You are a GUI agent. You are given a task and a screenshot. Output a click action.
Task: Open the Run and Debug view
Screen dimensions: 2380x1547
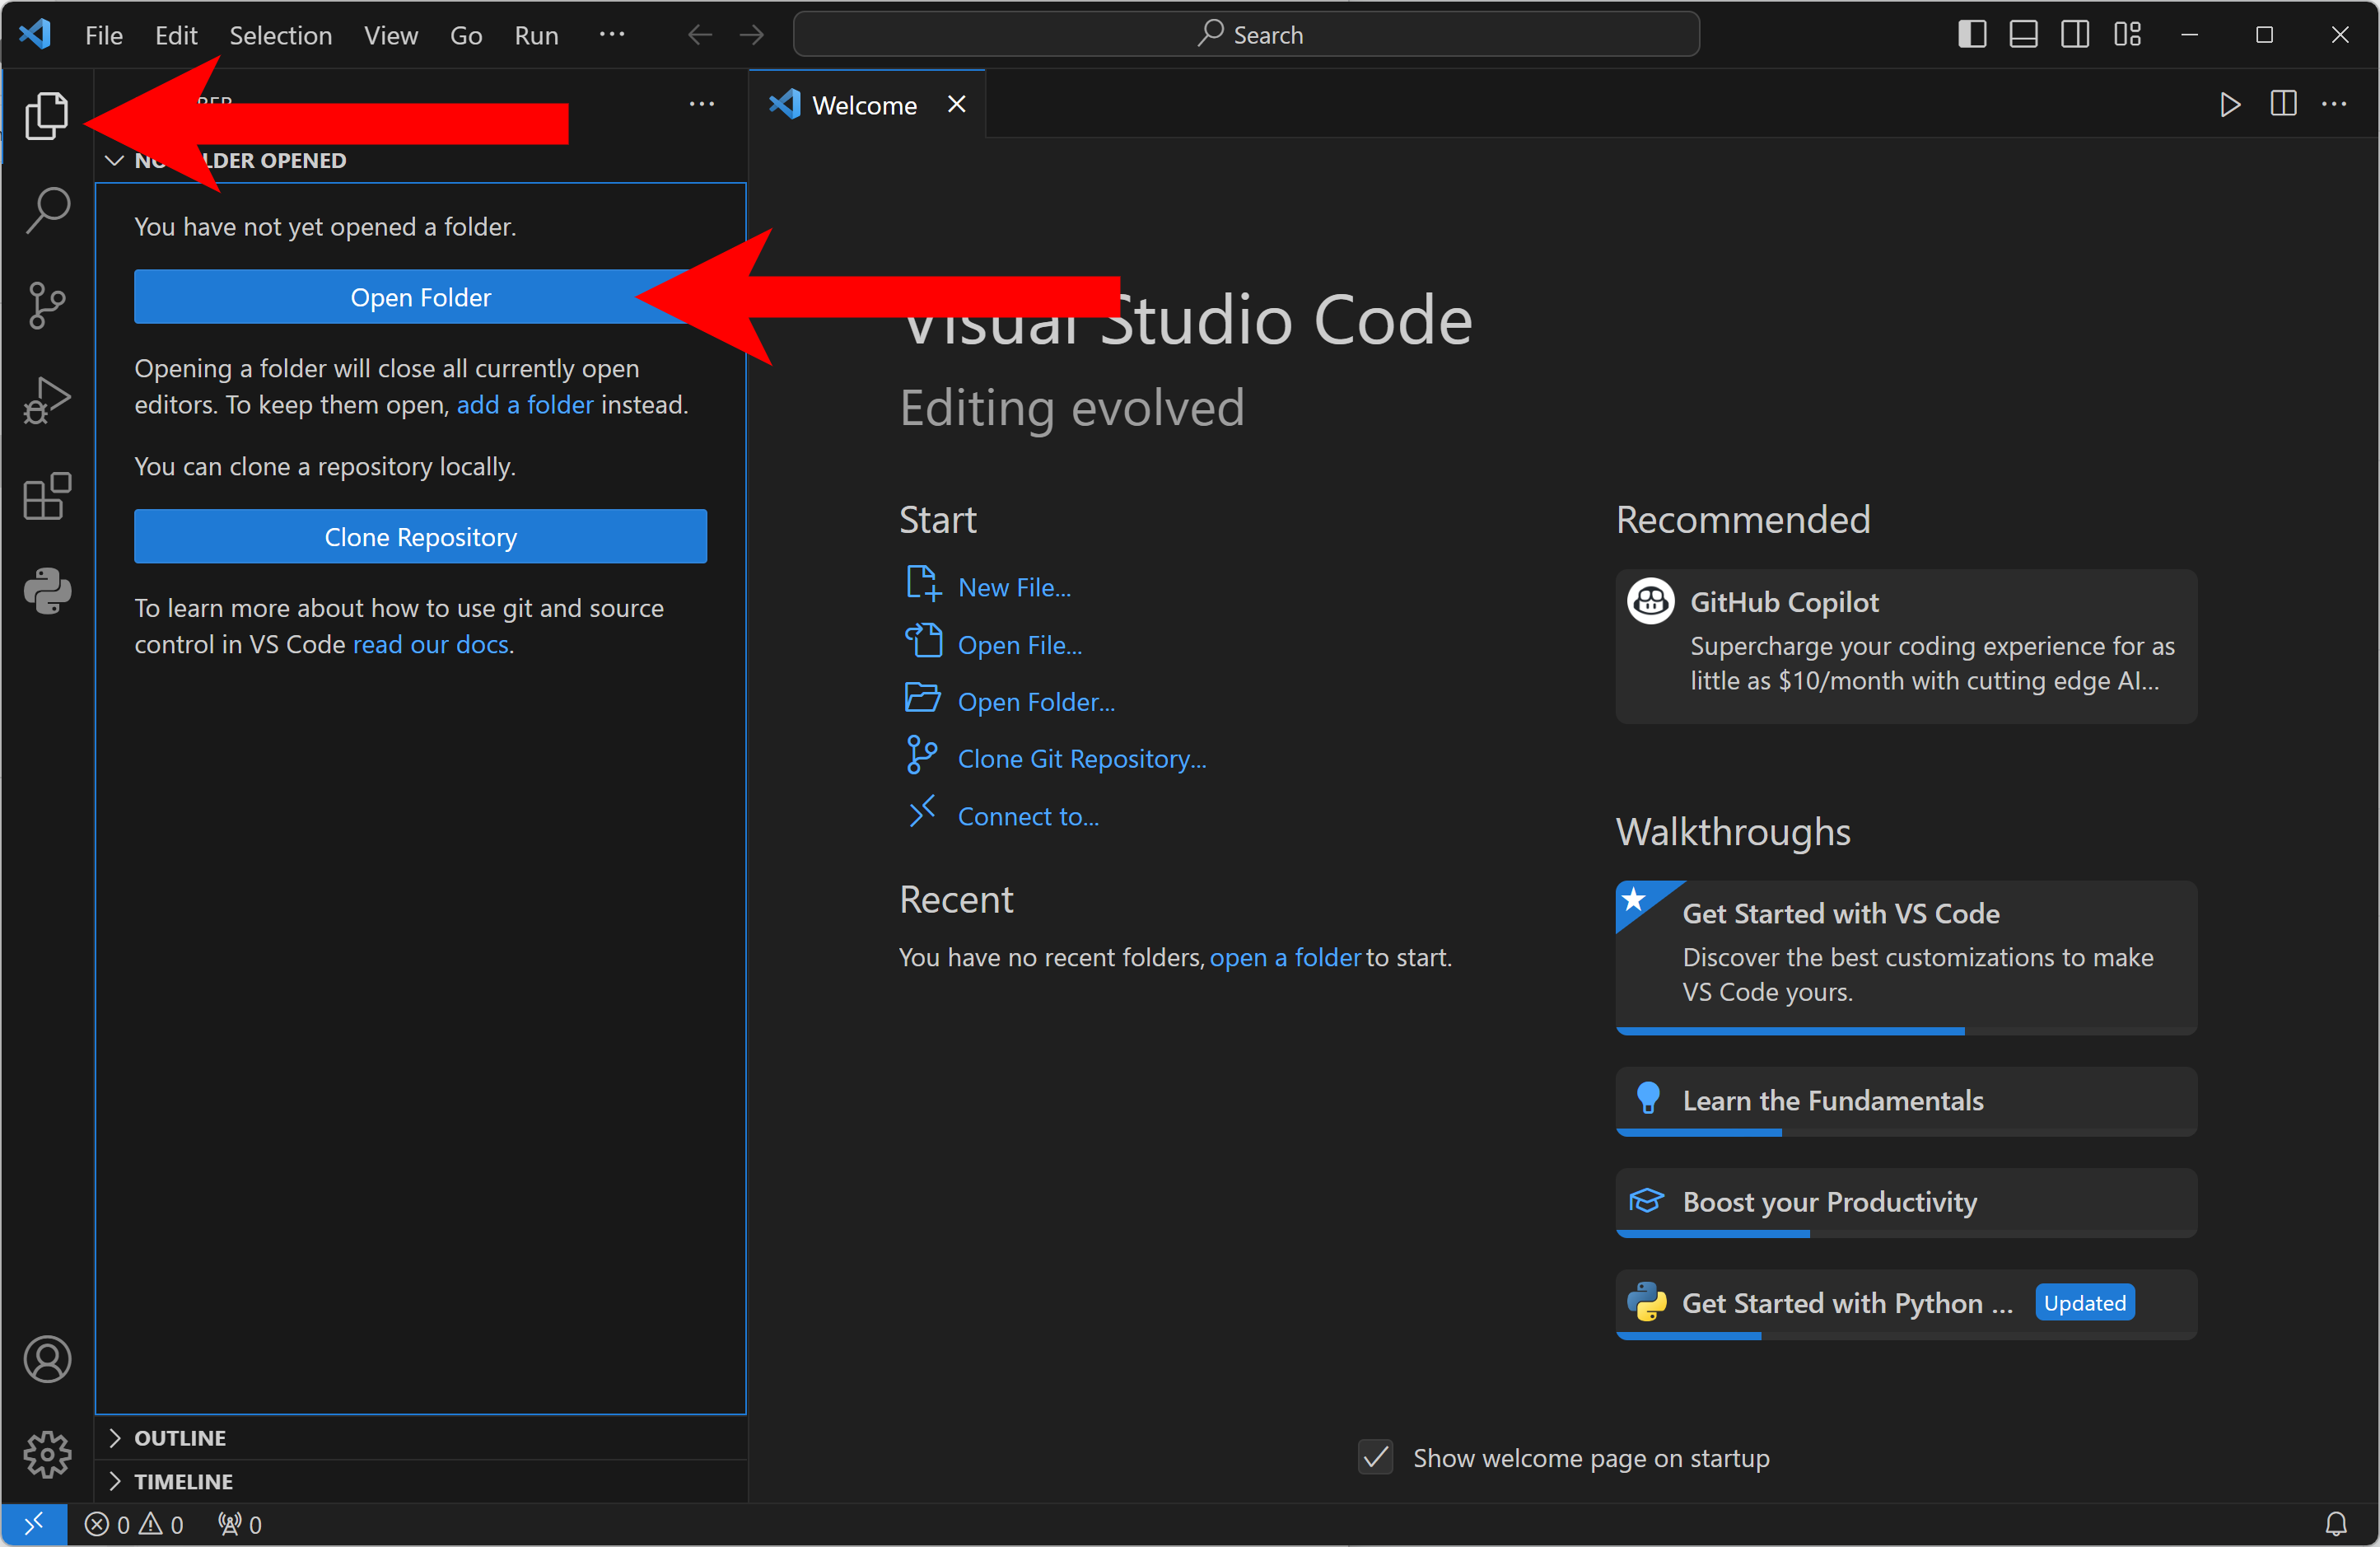tap(46, 401)
